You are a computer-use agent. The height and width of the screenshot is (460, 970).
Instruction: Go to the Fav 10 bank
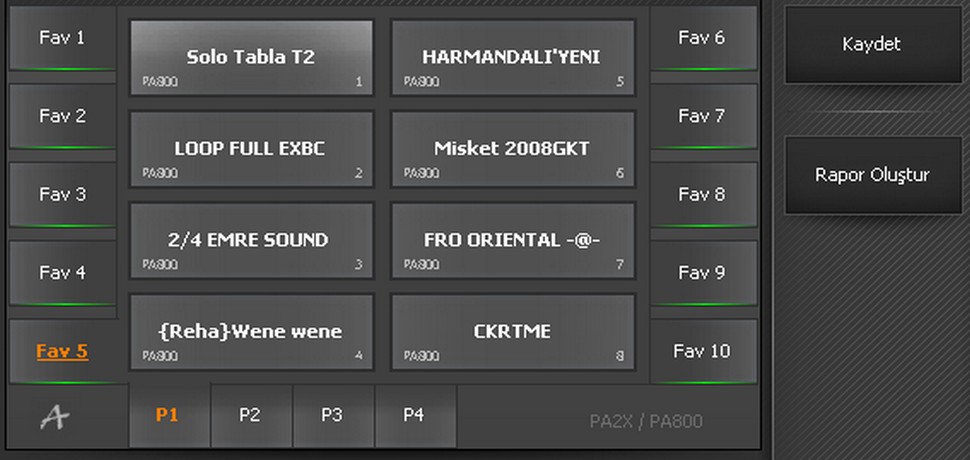[x=703, y=351]
